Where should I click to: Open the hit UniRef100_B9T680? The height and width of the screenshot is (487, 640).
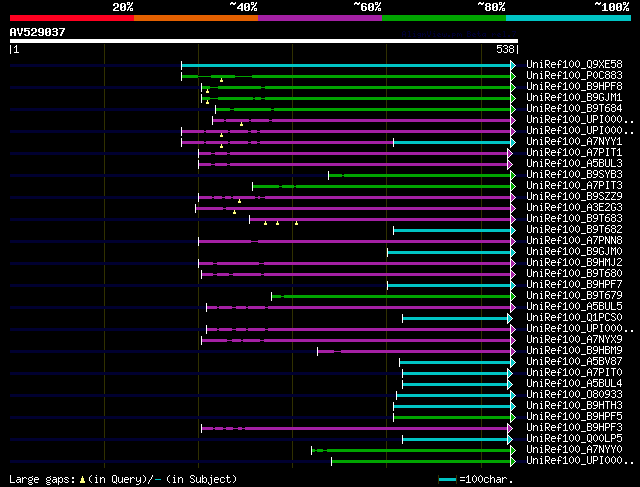[574, 274]
